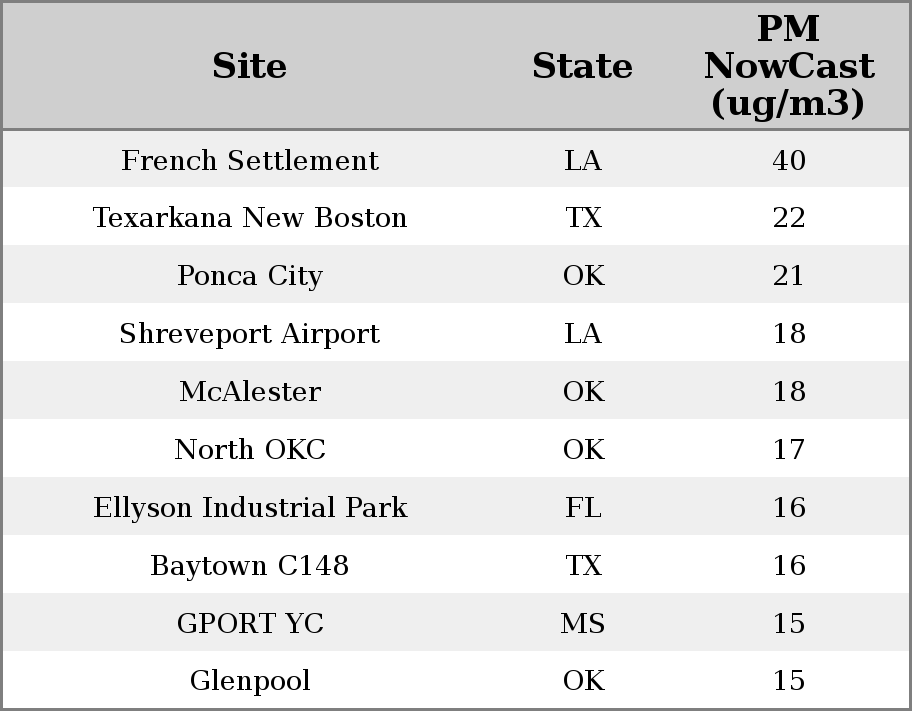Select the Glenpool site cell
The width and height of the screenshot is (912, 711).
[249, 681]
